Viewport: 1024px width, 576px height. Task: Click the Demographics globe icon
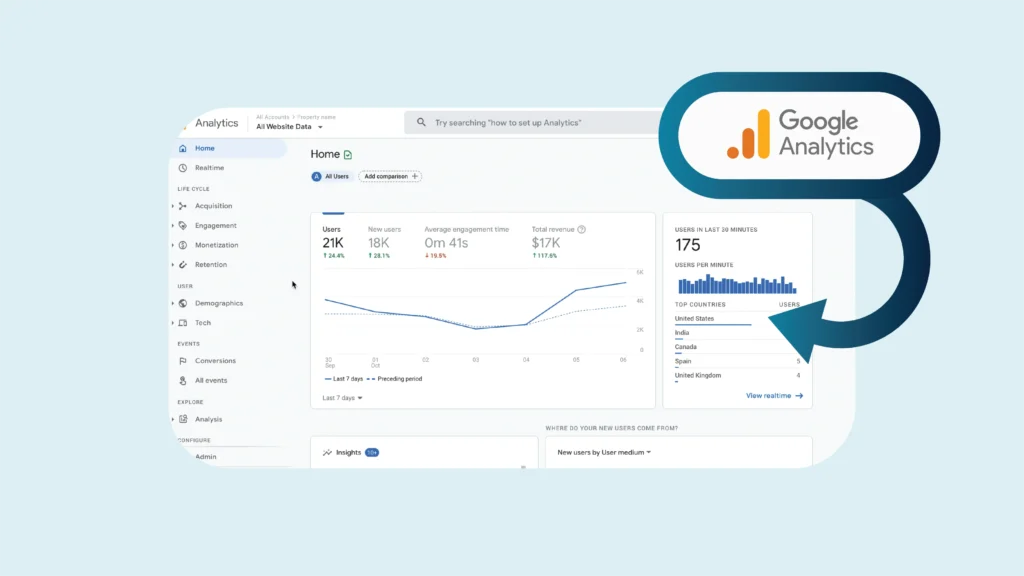point(183,303)
